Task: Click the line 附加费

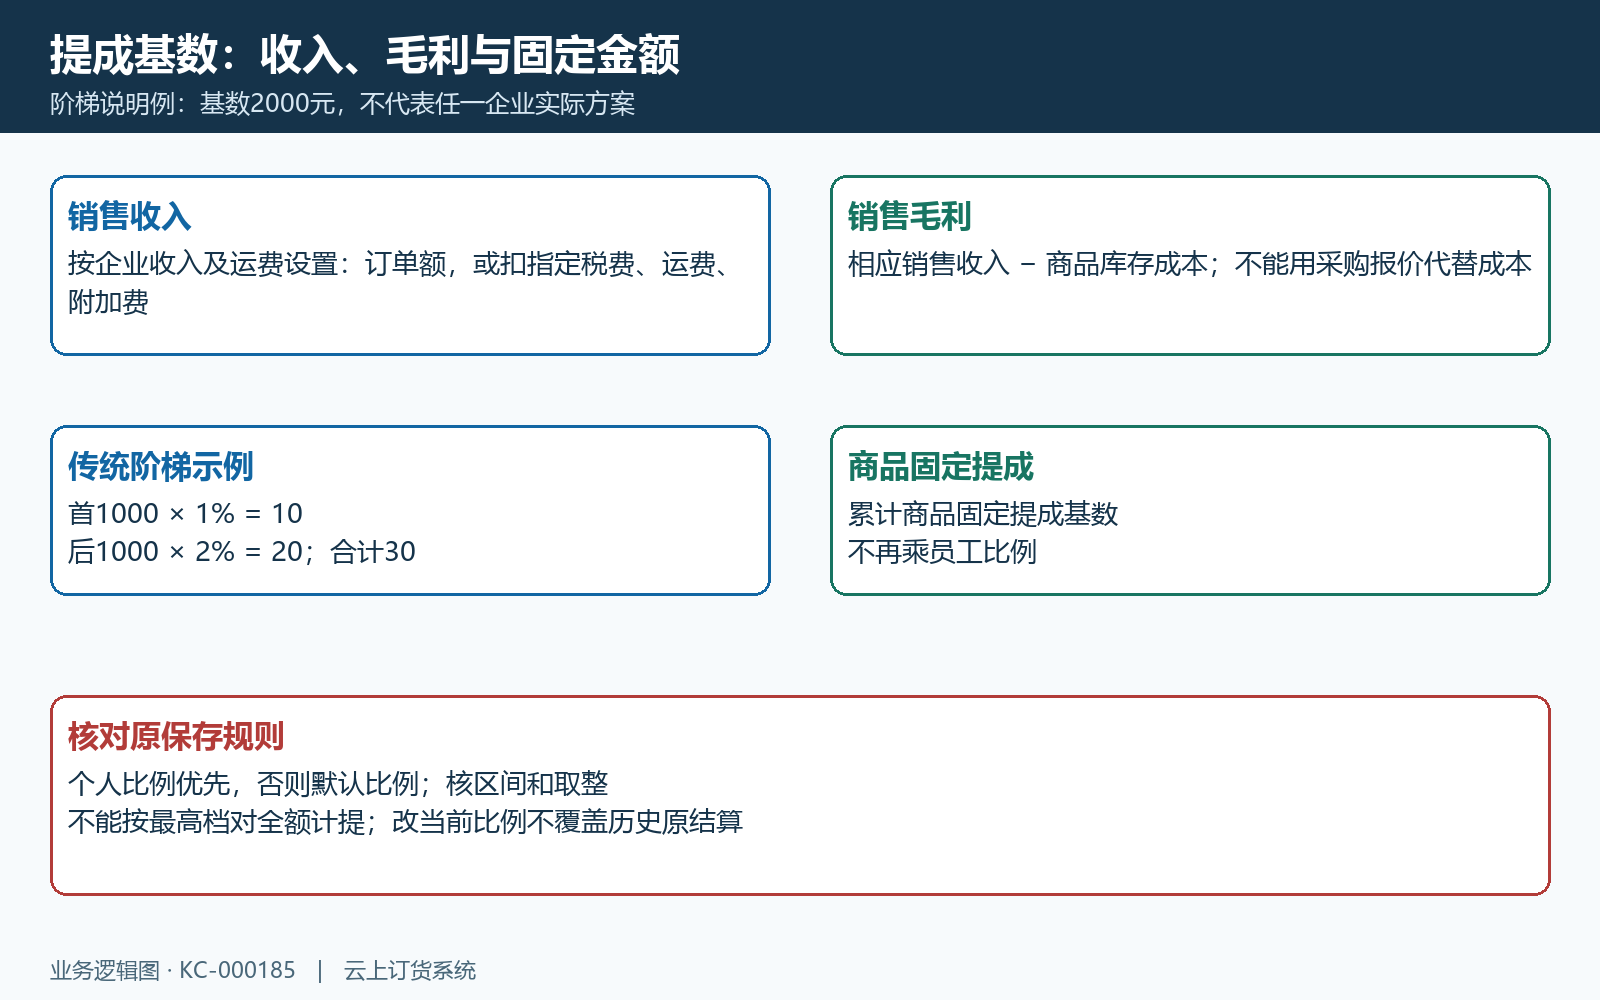Action: coord(108,302)
